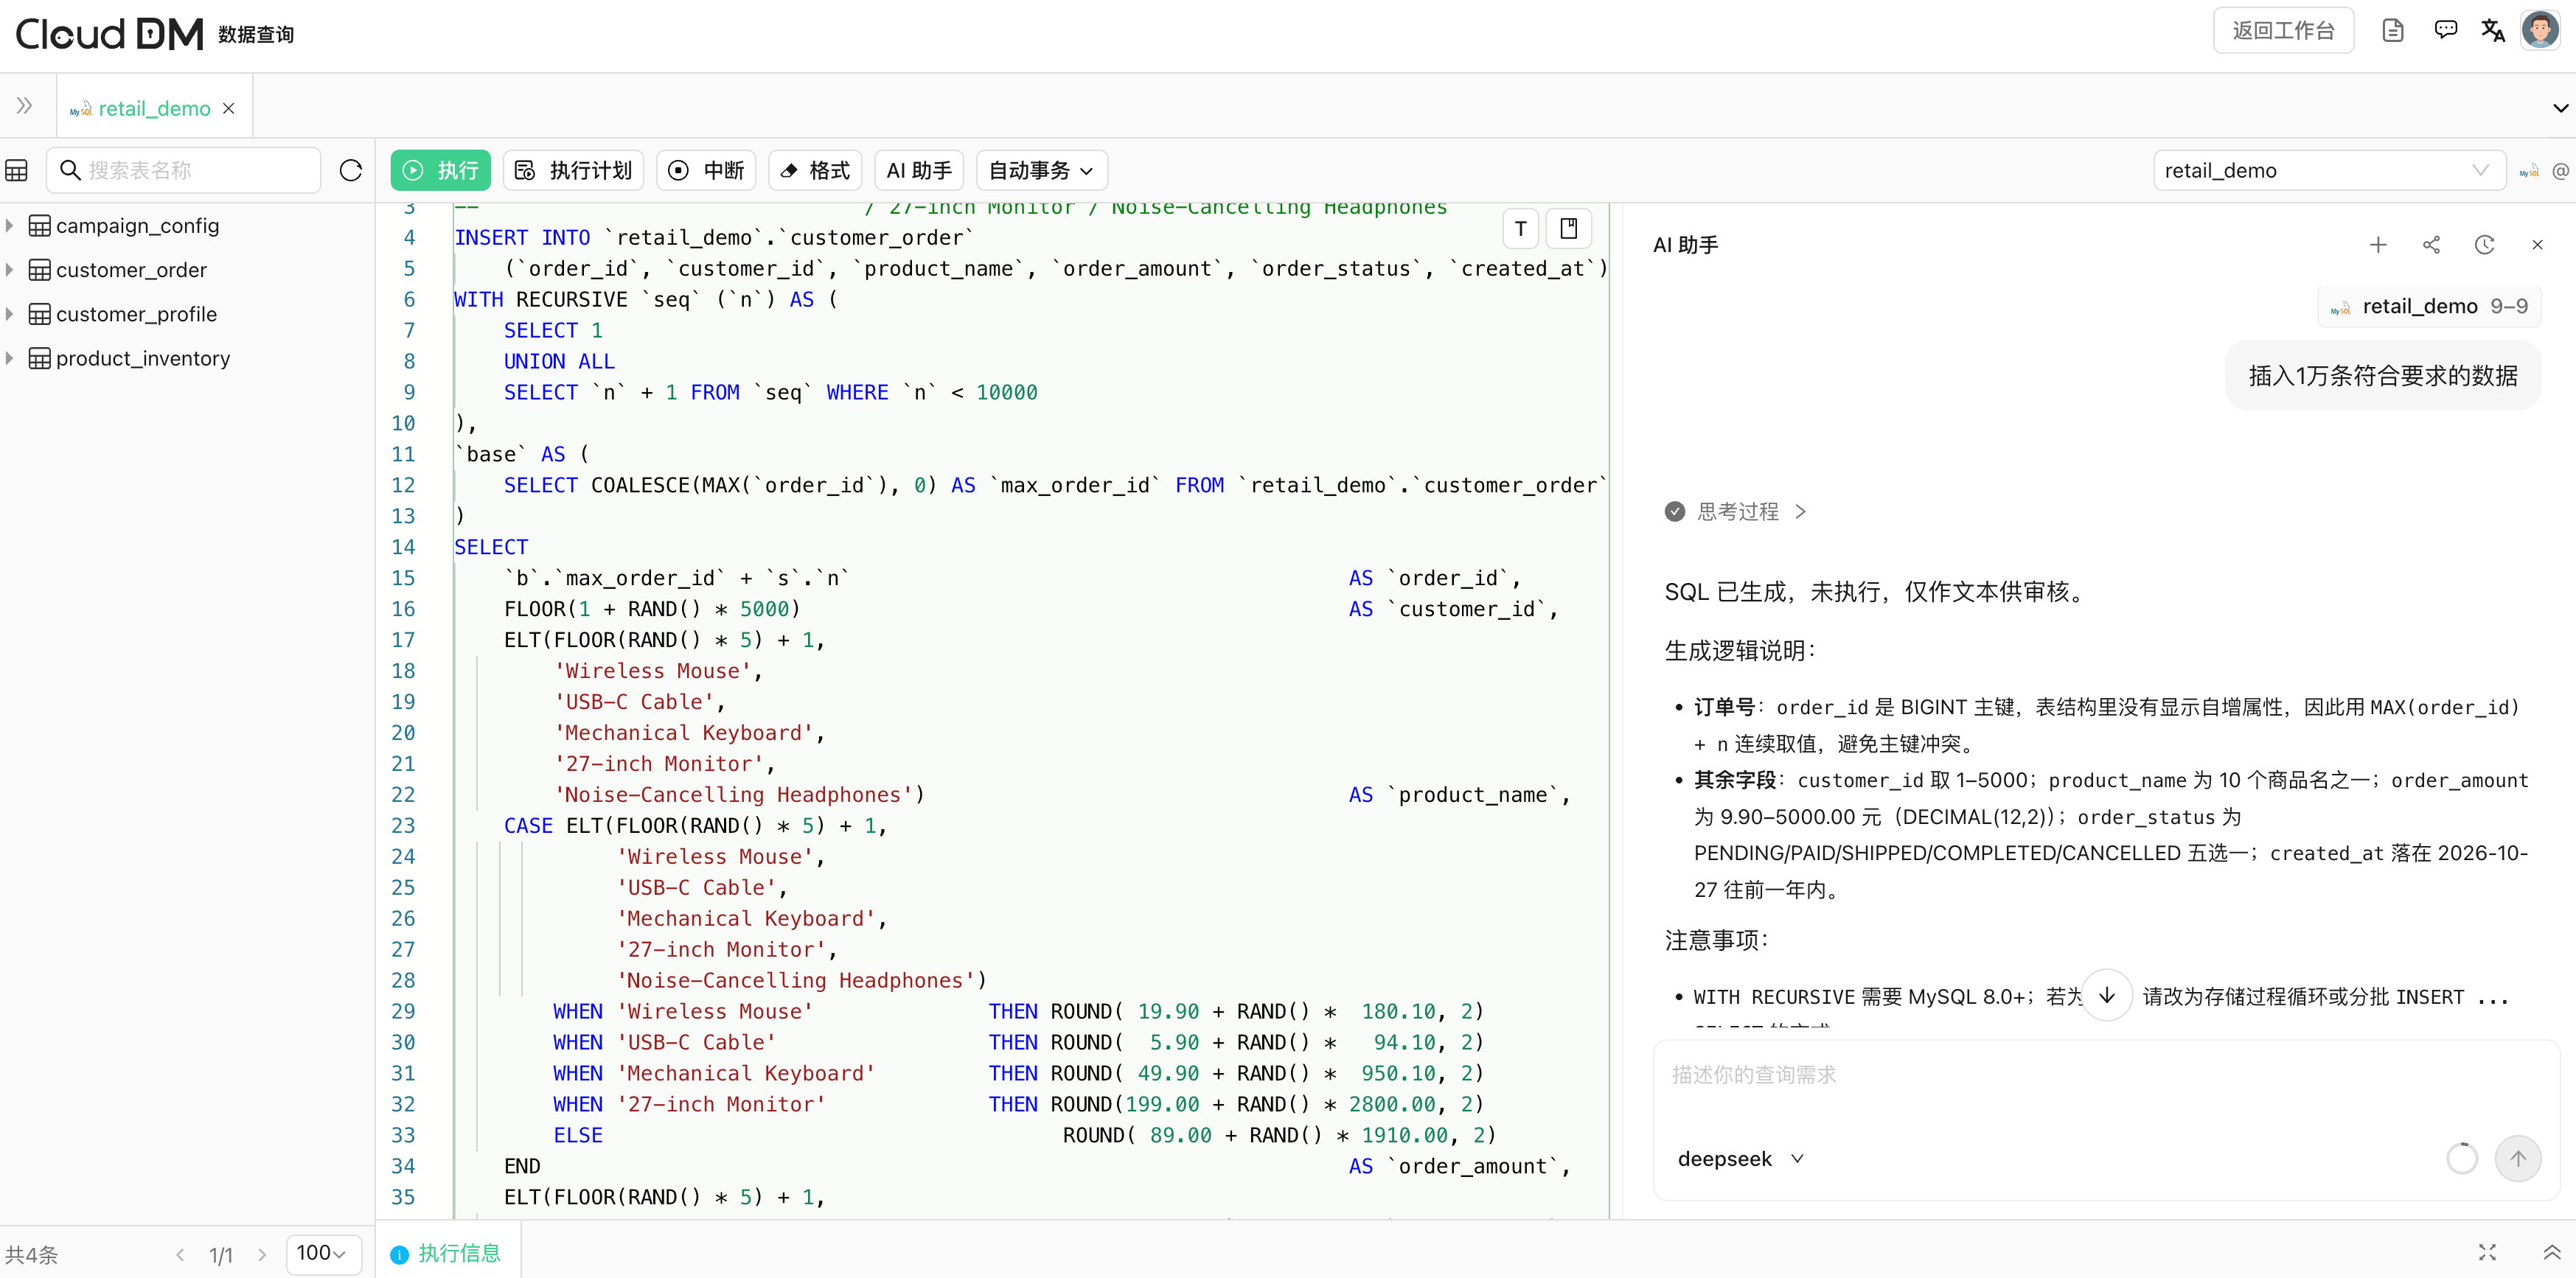Click the T font size icon in editor

coord(1520,229)
